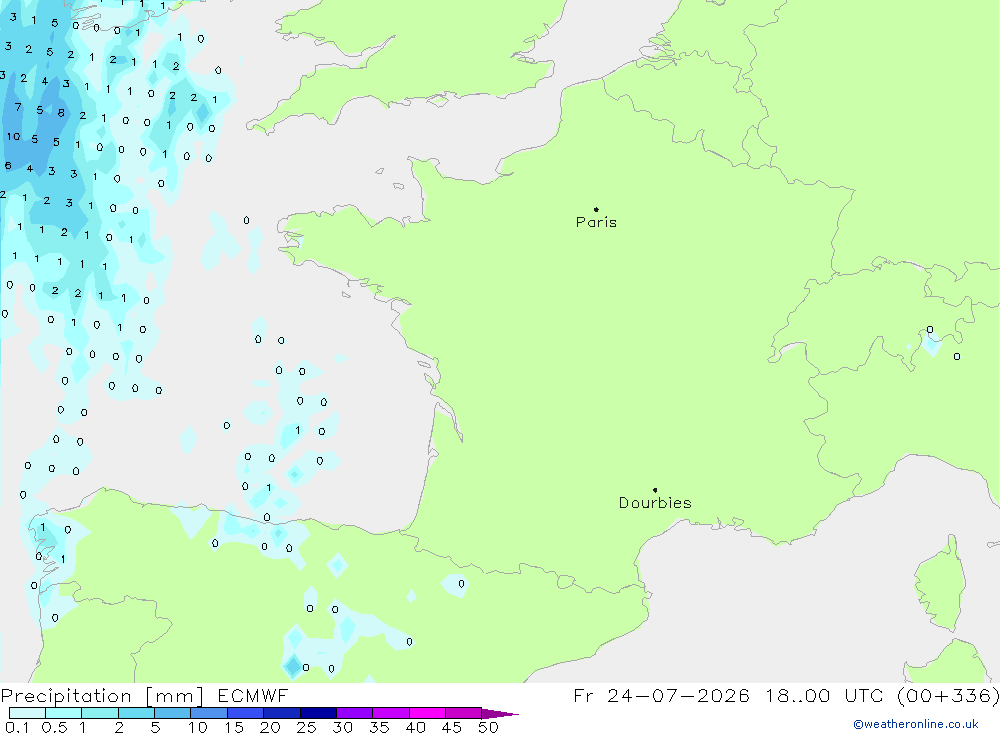Viewport: 1000px width, 733px height.
Task: Click the forecast date 'Fr 24-07-2026'
Action: click(x=661, y=696)
